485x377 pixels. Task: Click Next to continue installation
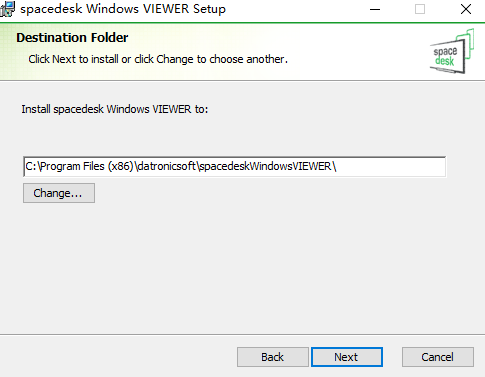click(347, 357)
